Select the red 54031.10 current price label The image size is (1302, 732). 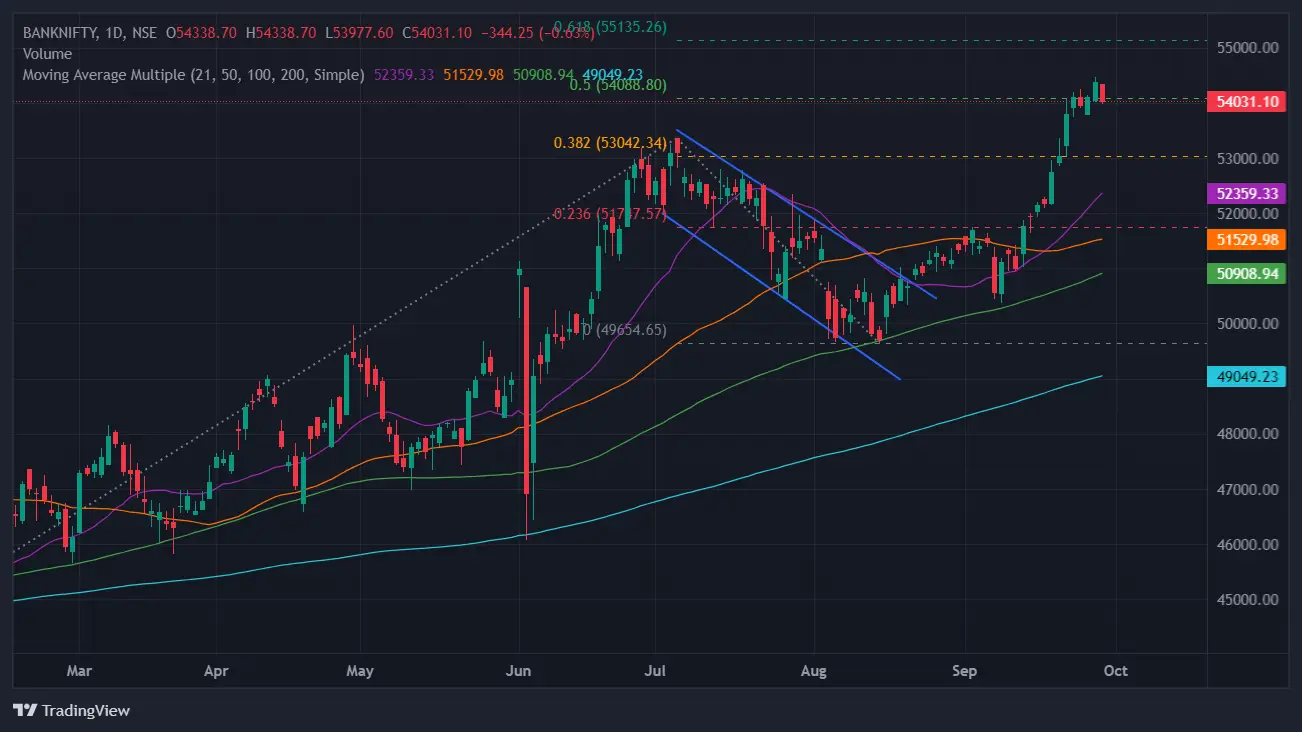[1245, 102]
